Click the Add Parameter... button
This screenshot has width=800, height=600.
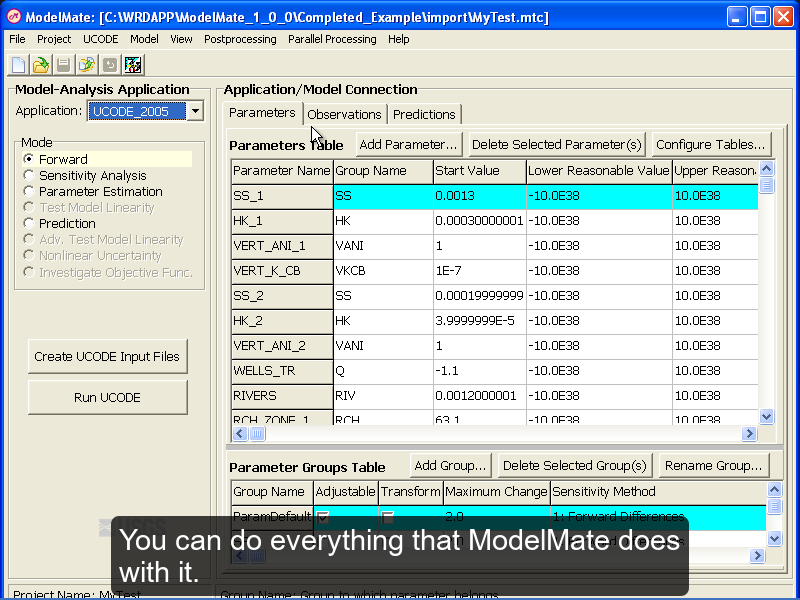point(408,144)
